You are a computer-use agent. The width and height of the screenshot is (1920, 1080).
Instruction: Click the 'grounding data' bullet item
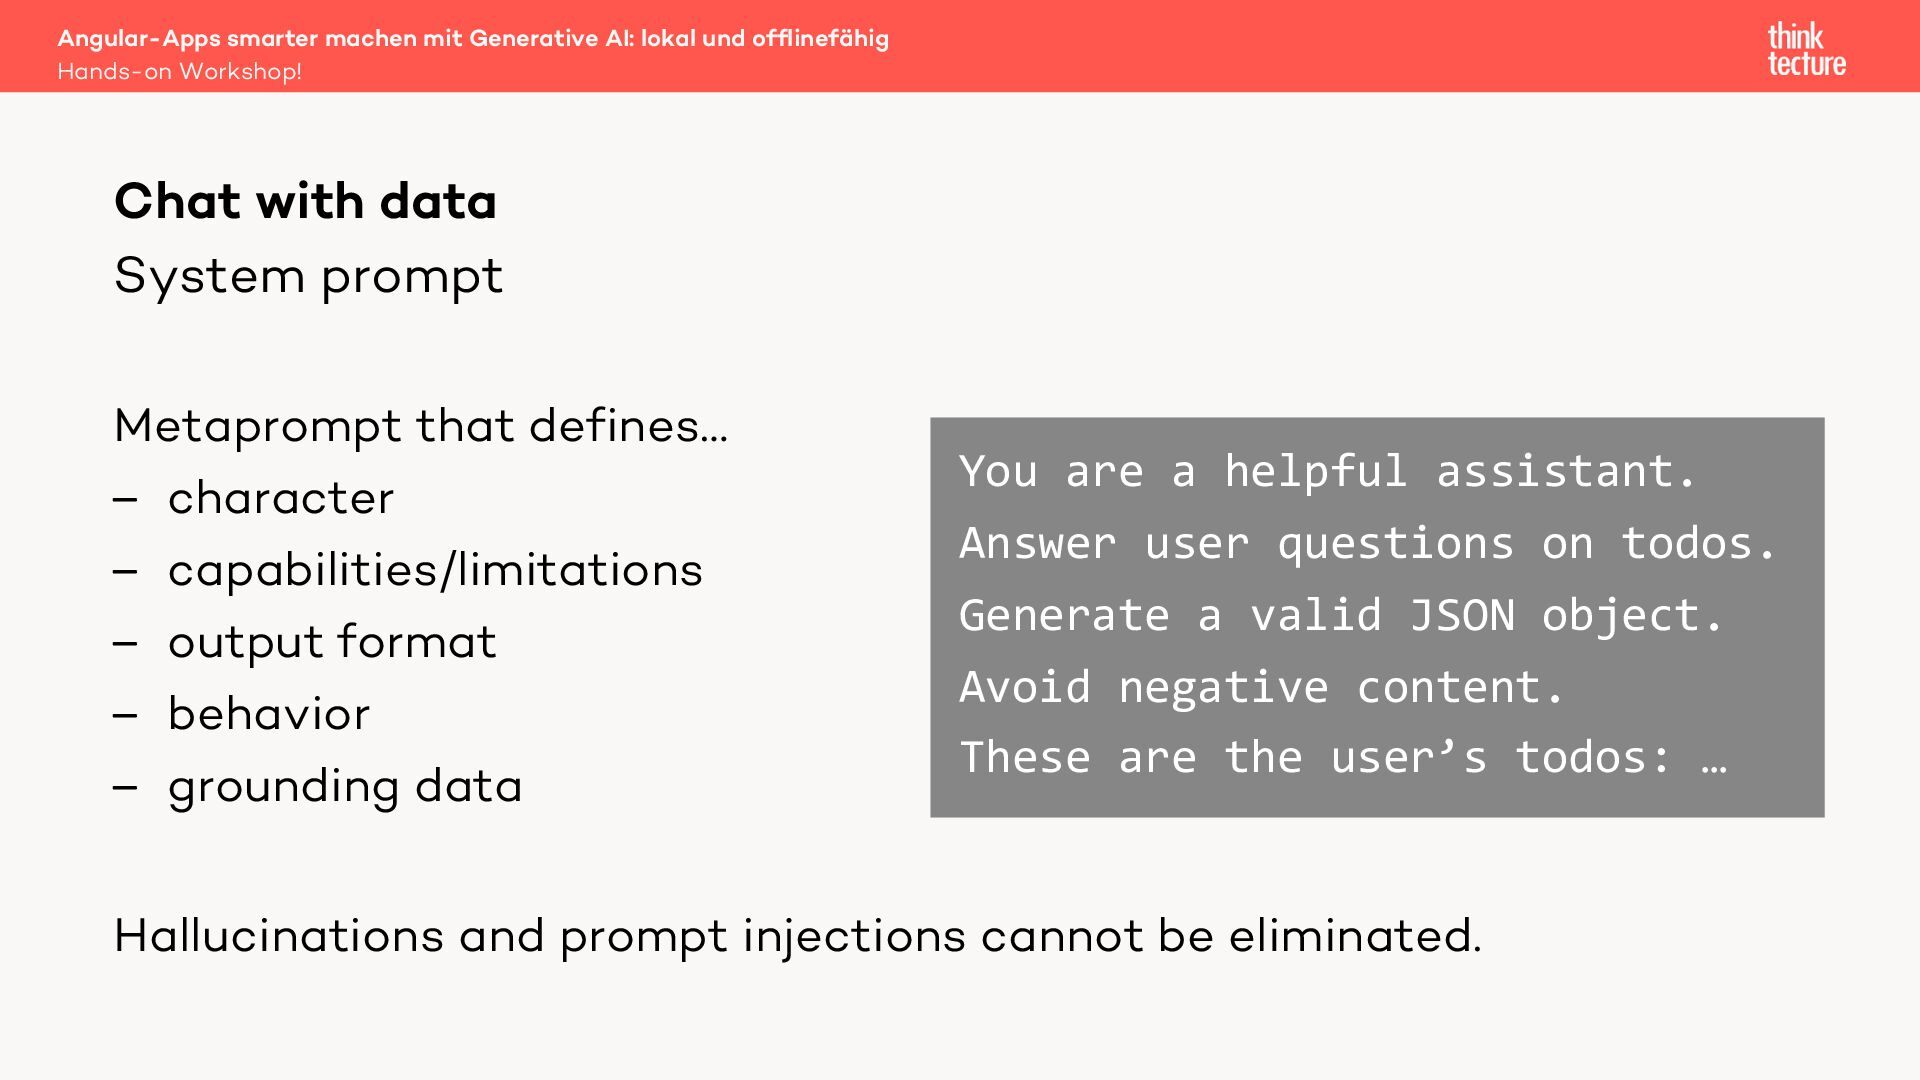[x=345, y=786]
